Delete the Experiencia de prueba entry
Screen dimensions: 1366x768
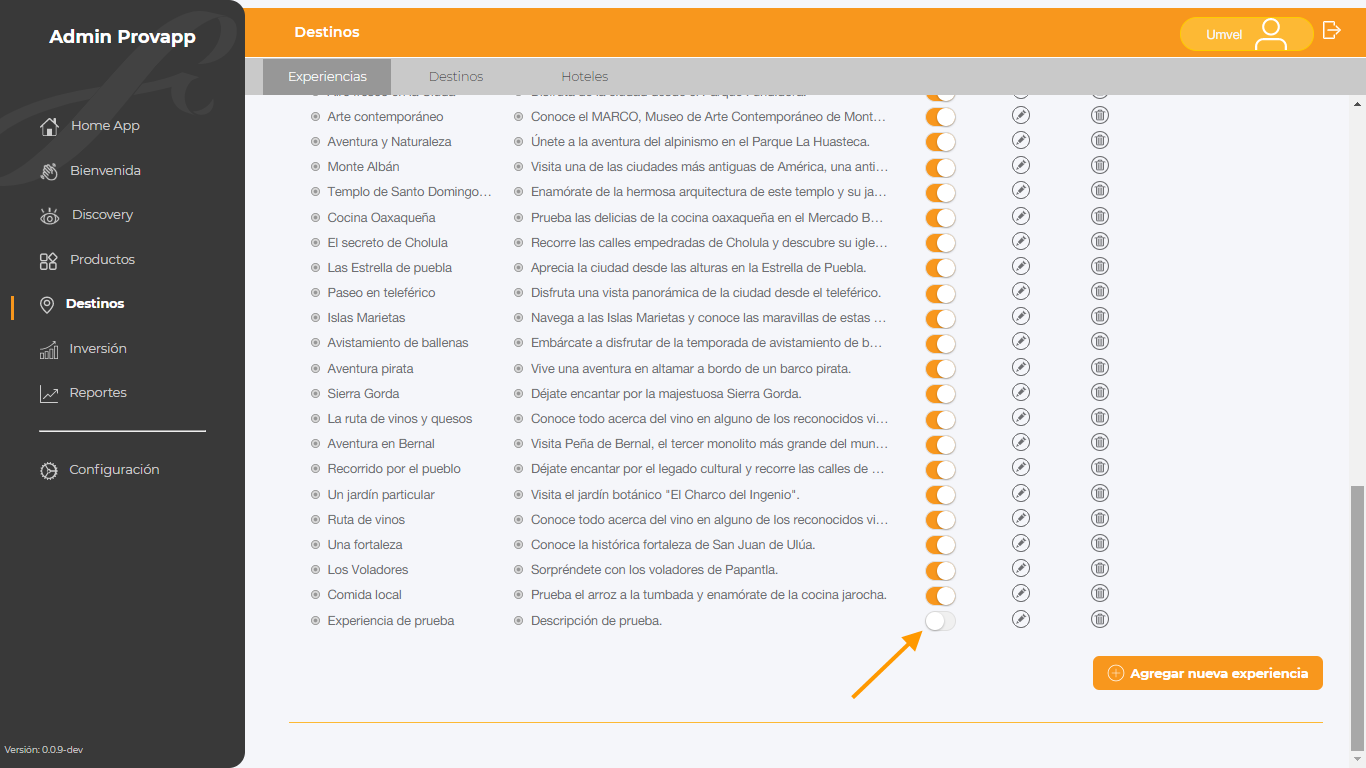pos(1100,619)
